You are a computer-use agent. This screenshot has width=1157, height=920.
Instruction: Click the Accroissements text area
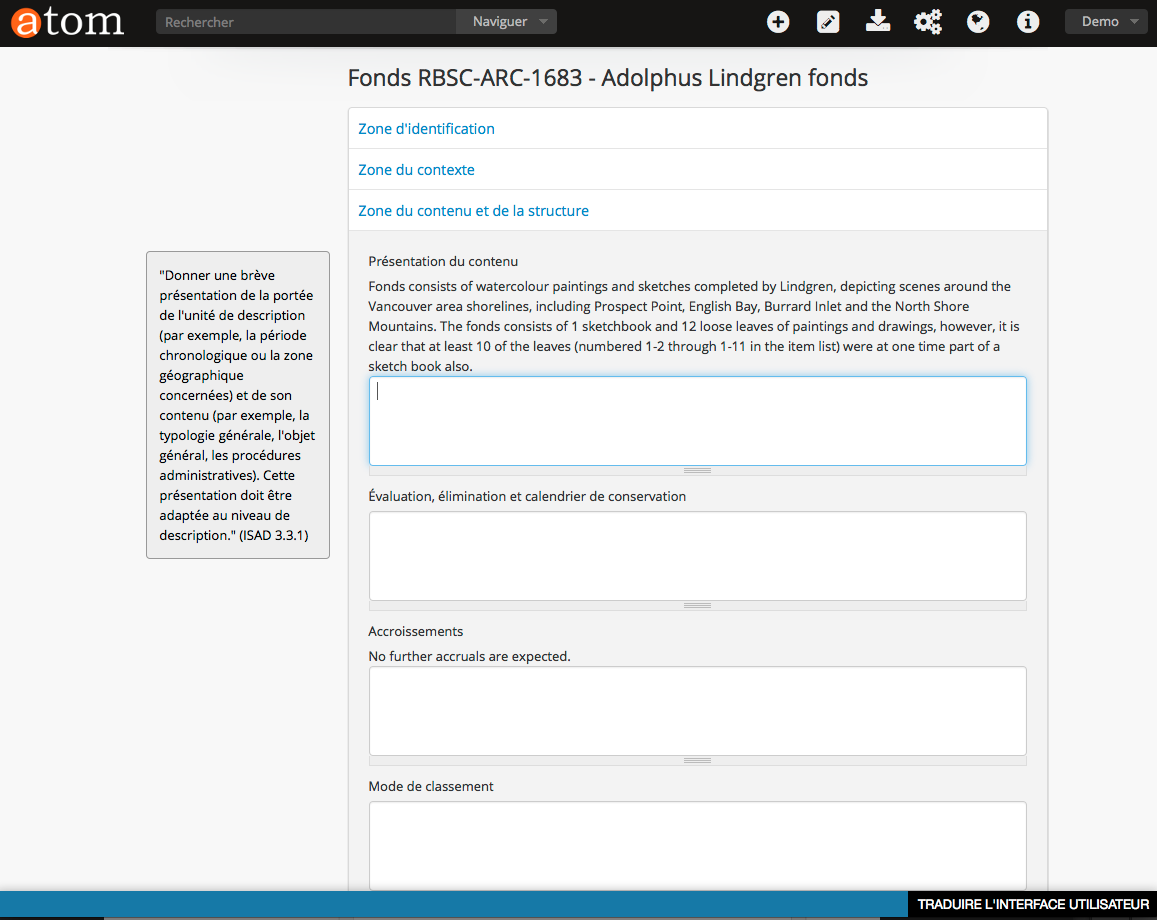(x=697, y=711)
